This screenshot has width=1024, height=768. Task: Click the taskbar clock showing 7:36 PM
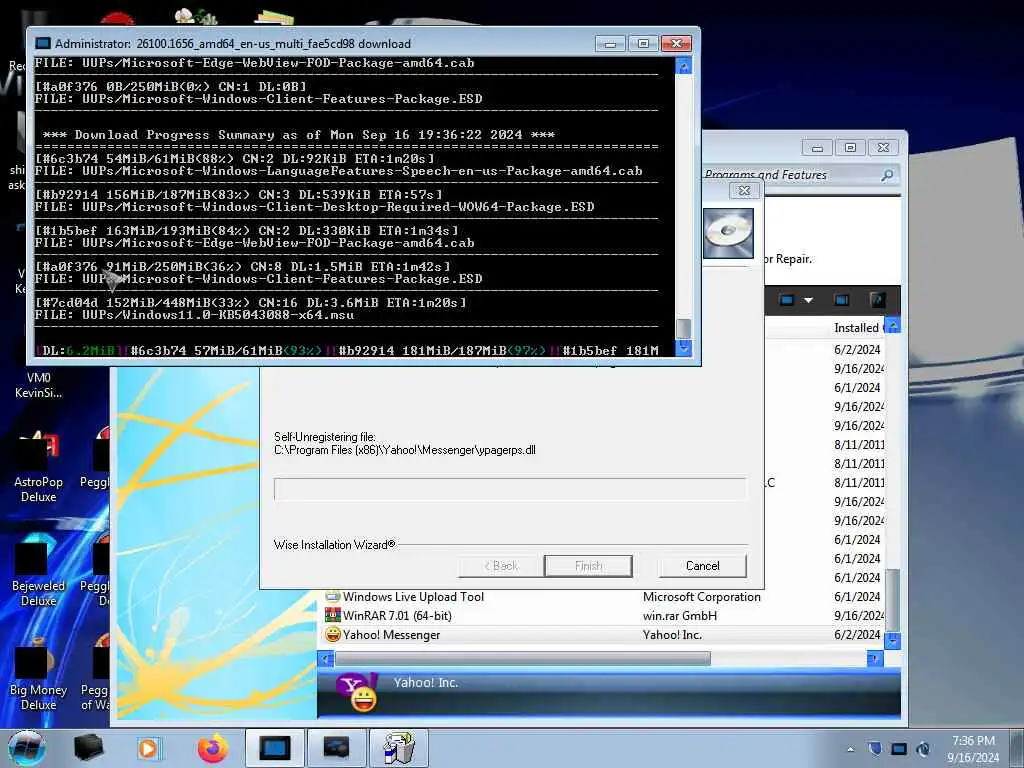(x=973, y=749)
